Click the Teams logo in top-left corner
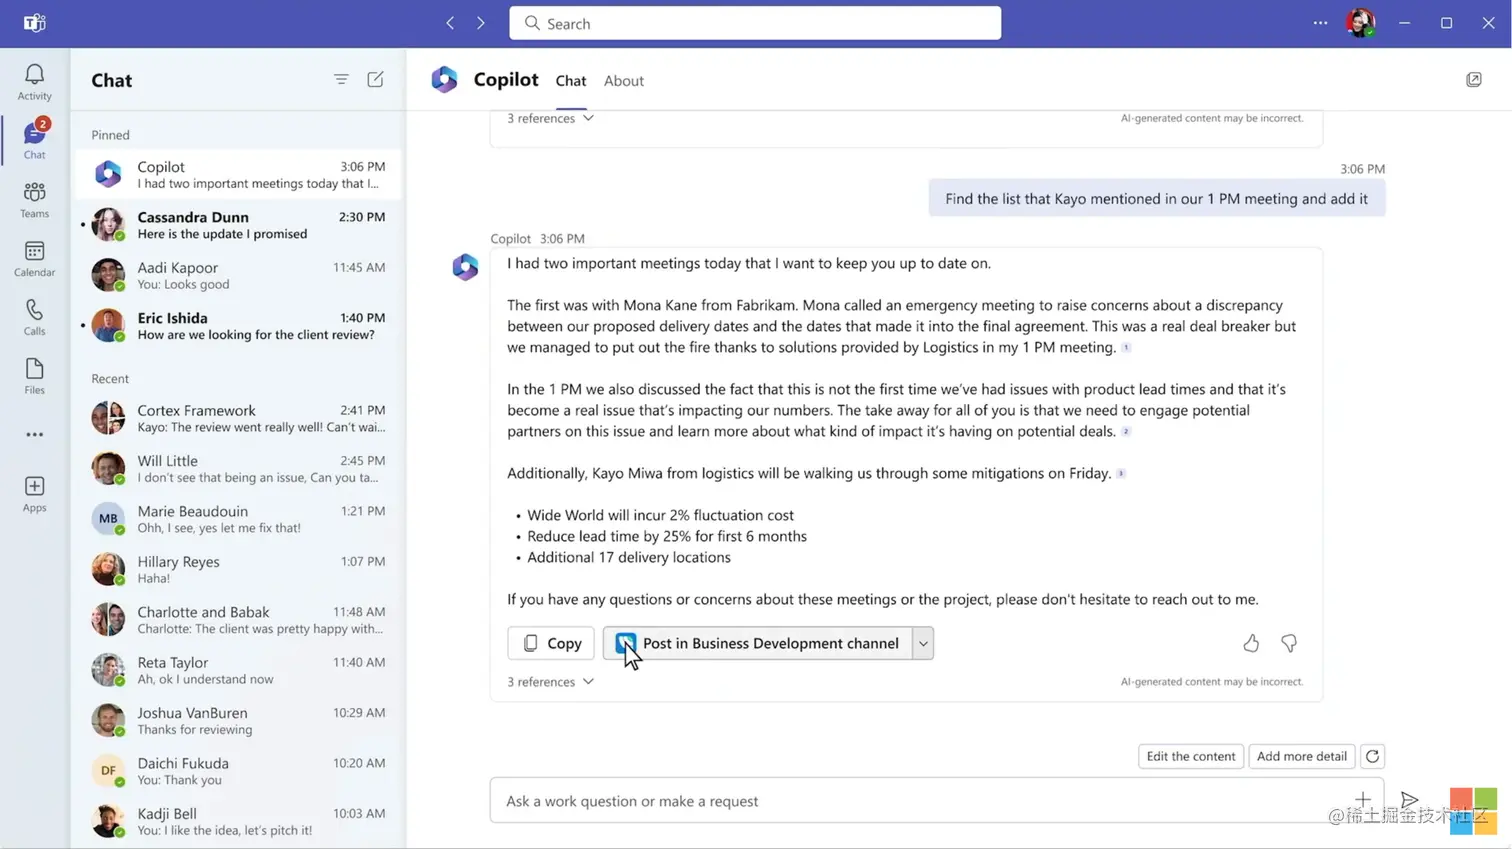The width and height of the screenshot is (1512, 849). (34, 23)
